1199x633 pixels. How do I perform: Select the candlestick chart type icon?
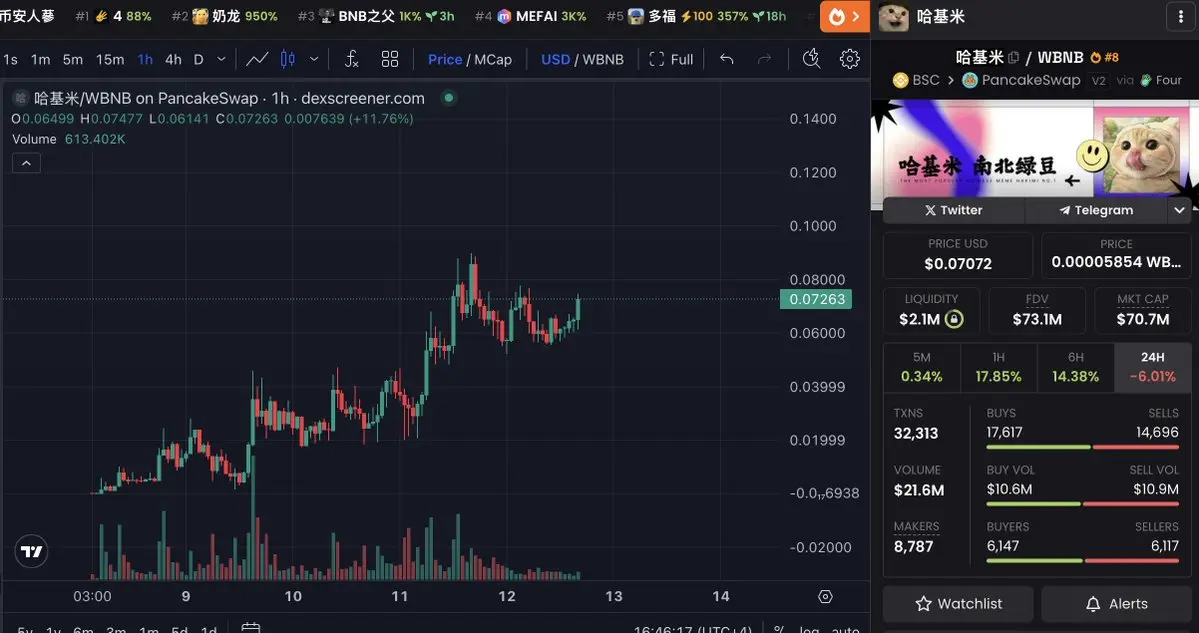pyautogui.click(x=288, y=59)
